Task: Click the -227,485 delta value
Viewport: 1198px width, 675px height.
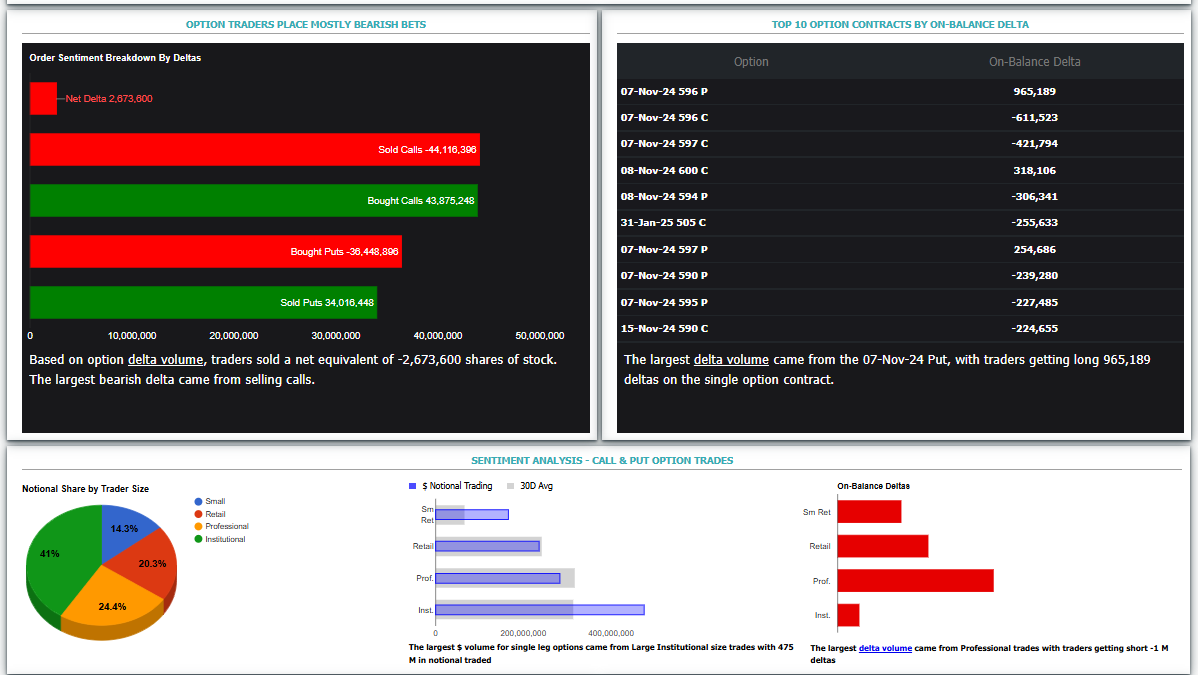Action: [1034, 302]
